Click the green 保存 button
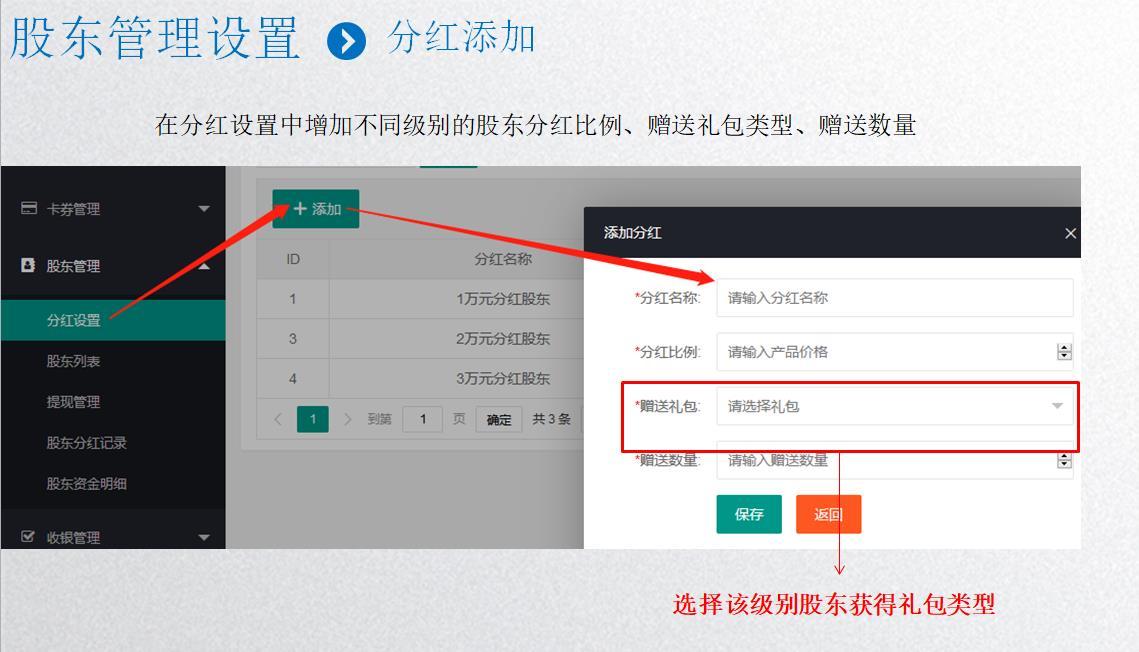This screenshot has width=1139, height=652. coord(749,514)
